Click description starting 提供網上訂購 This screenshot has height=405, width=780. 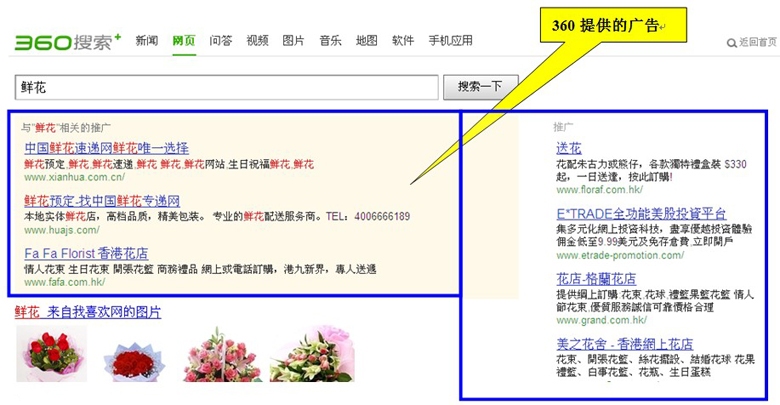(655, 301)
